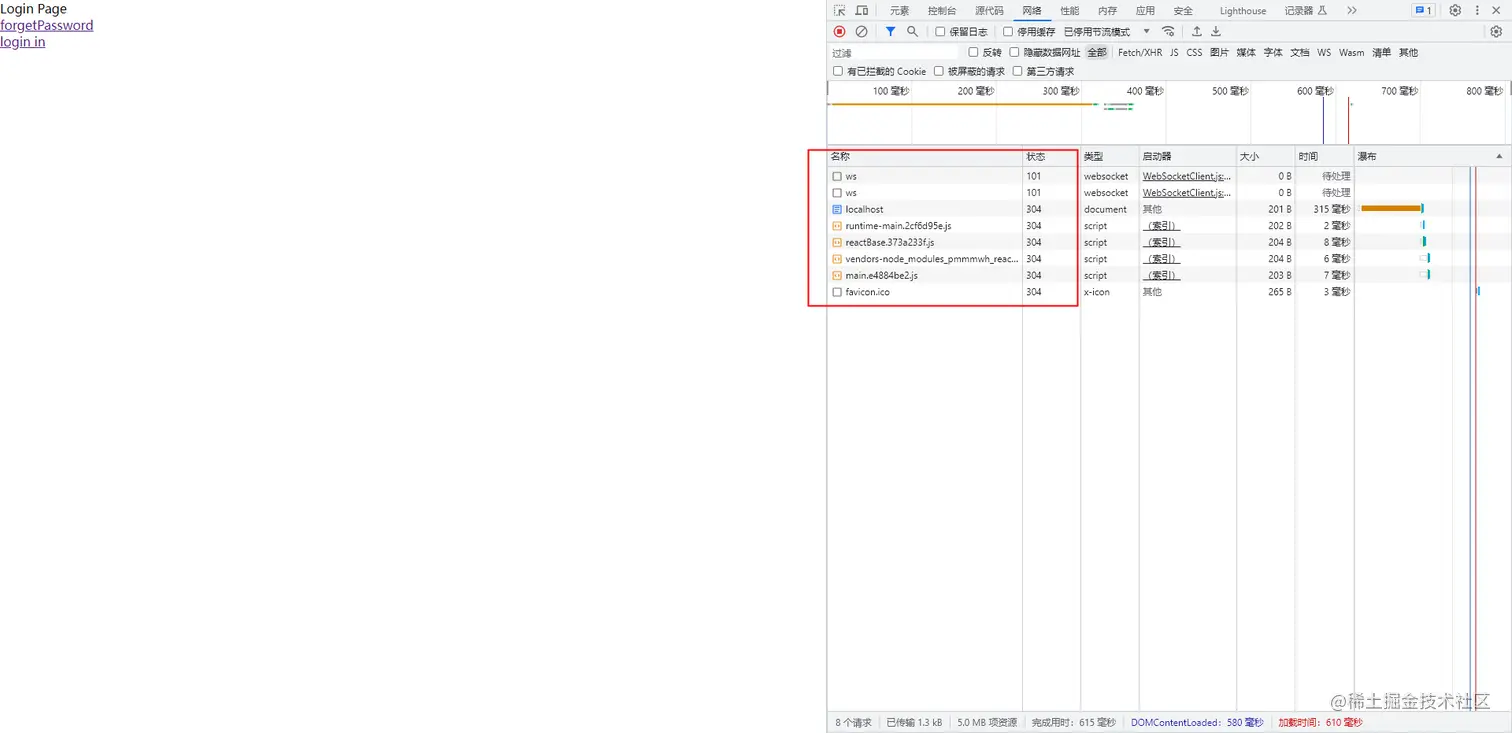1512x733 pixels.
Task: Click the orange localhost waterfall bar
Action: point(1391,209)
